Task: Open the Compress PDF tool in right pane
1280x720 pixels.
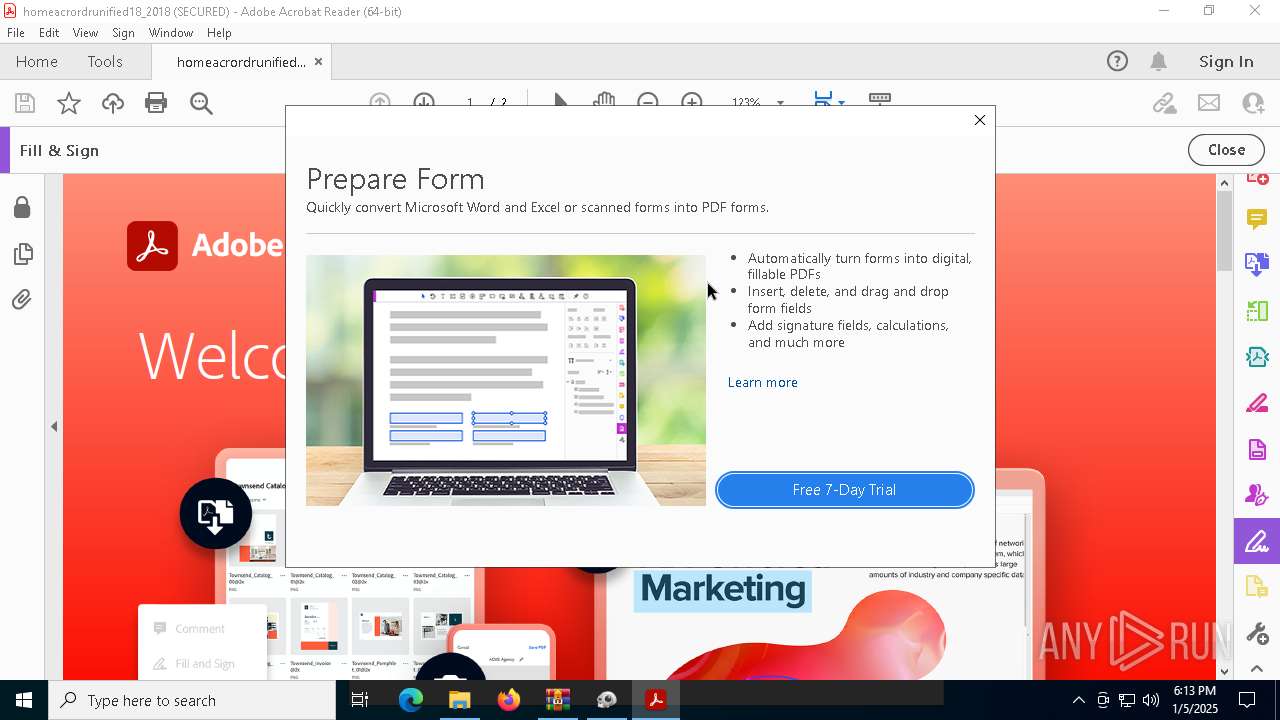Action: point(1257,357)
